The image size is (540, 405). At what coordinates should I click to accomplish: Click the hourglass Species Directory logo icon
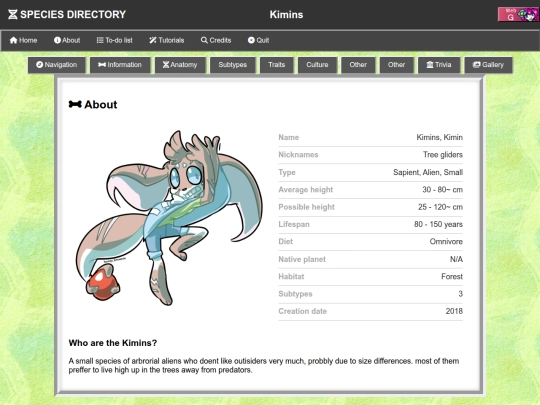pyautogui.click(x=13, y=14)
